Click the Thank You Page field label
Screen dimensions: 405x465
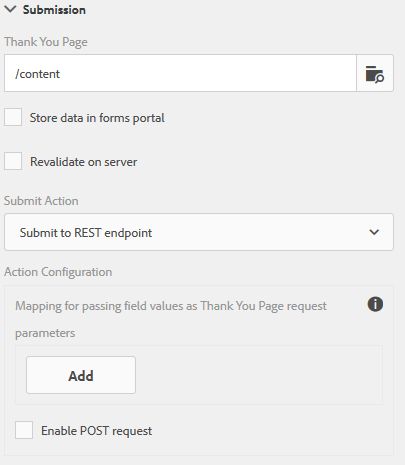[46, 42]
